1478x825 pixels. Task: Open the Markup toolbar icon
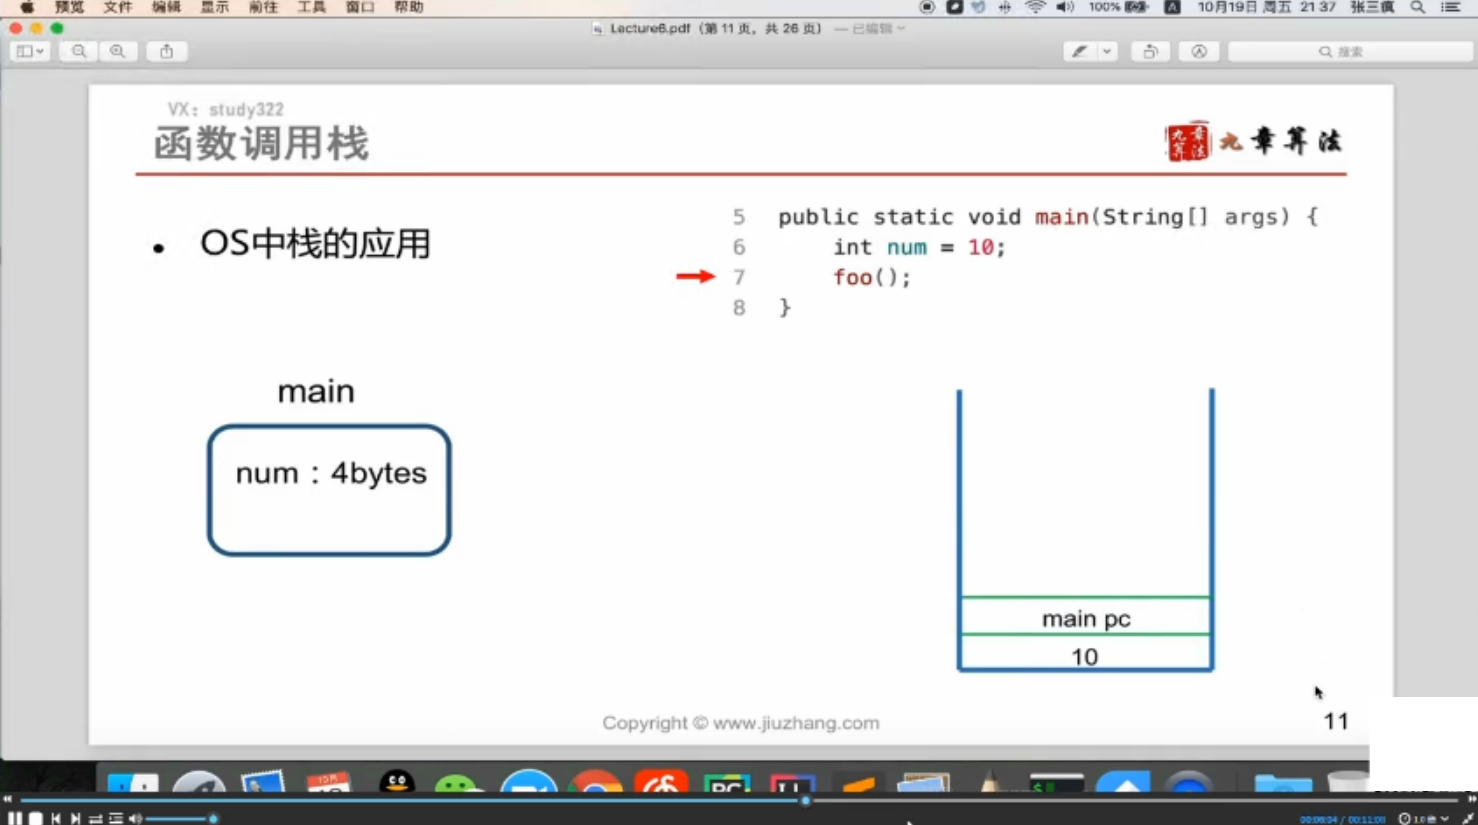pyautogui.click(x=1199, y=51)
